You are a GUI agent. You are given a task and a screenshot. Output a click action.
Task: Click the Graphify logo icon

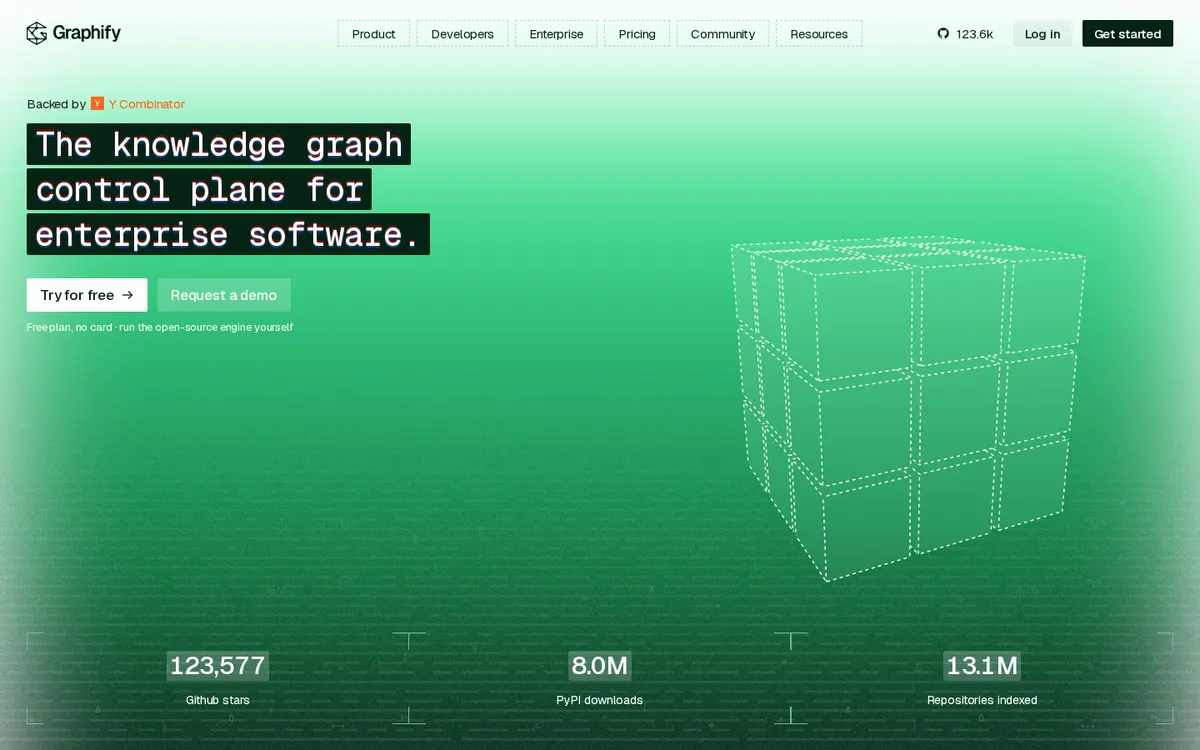pyautogui.click(x=37, y=33)
